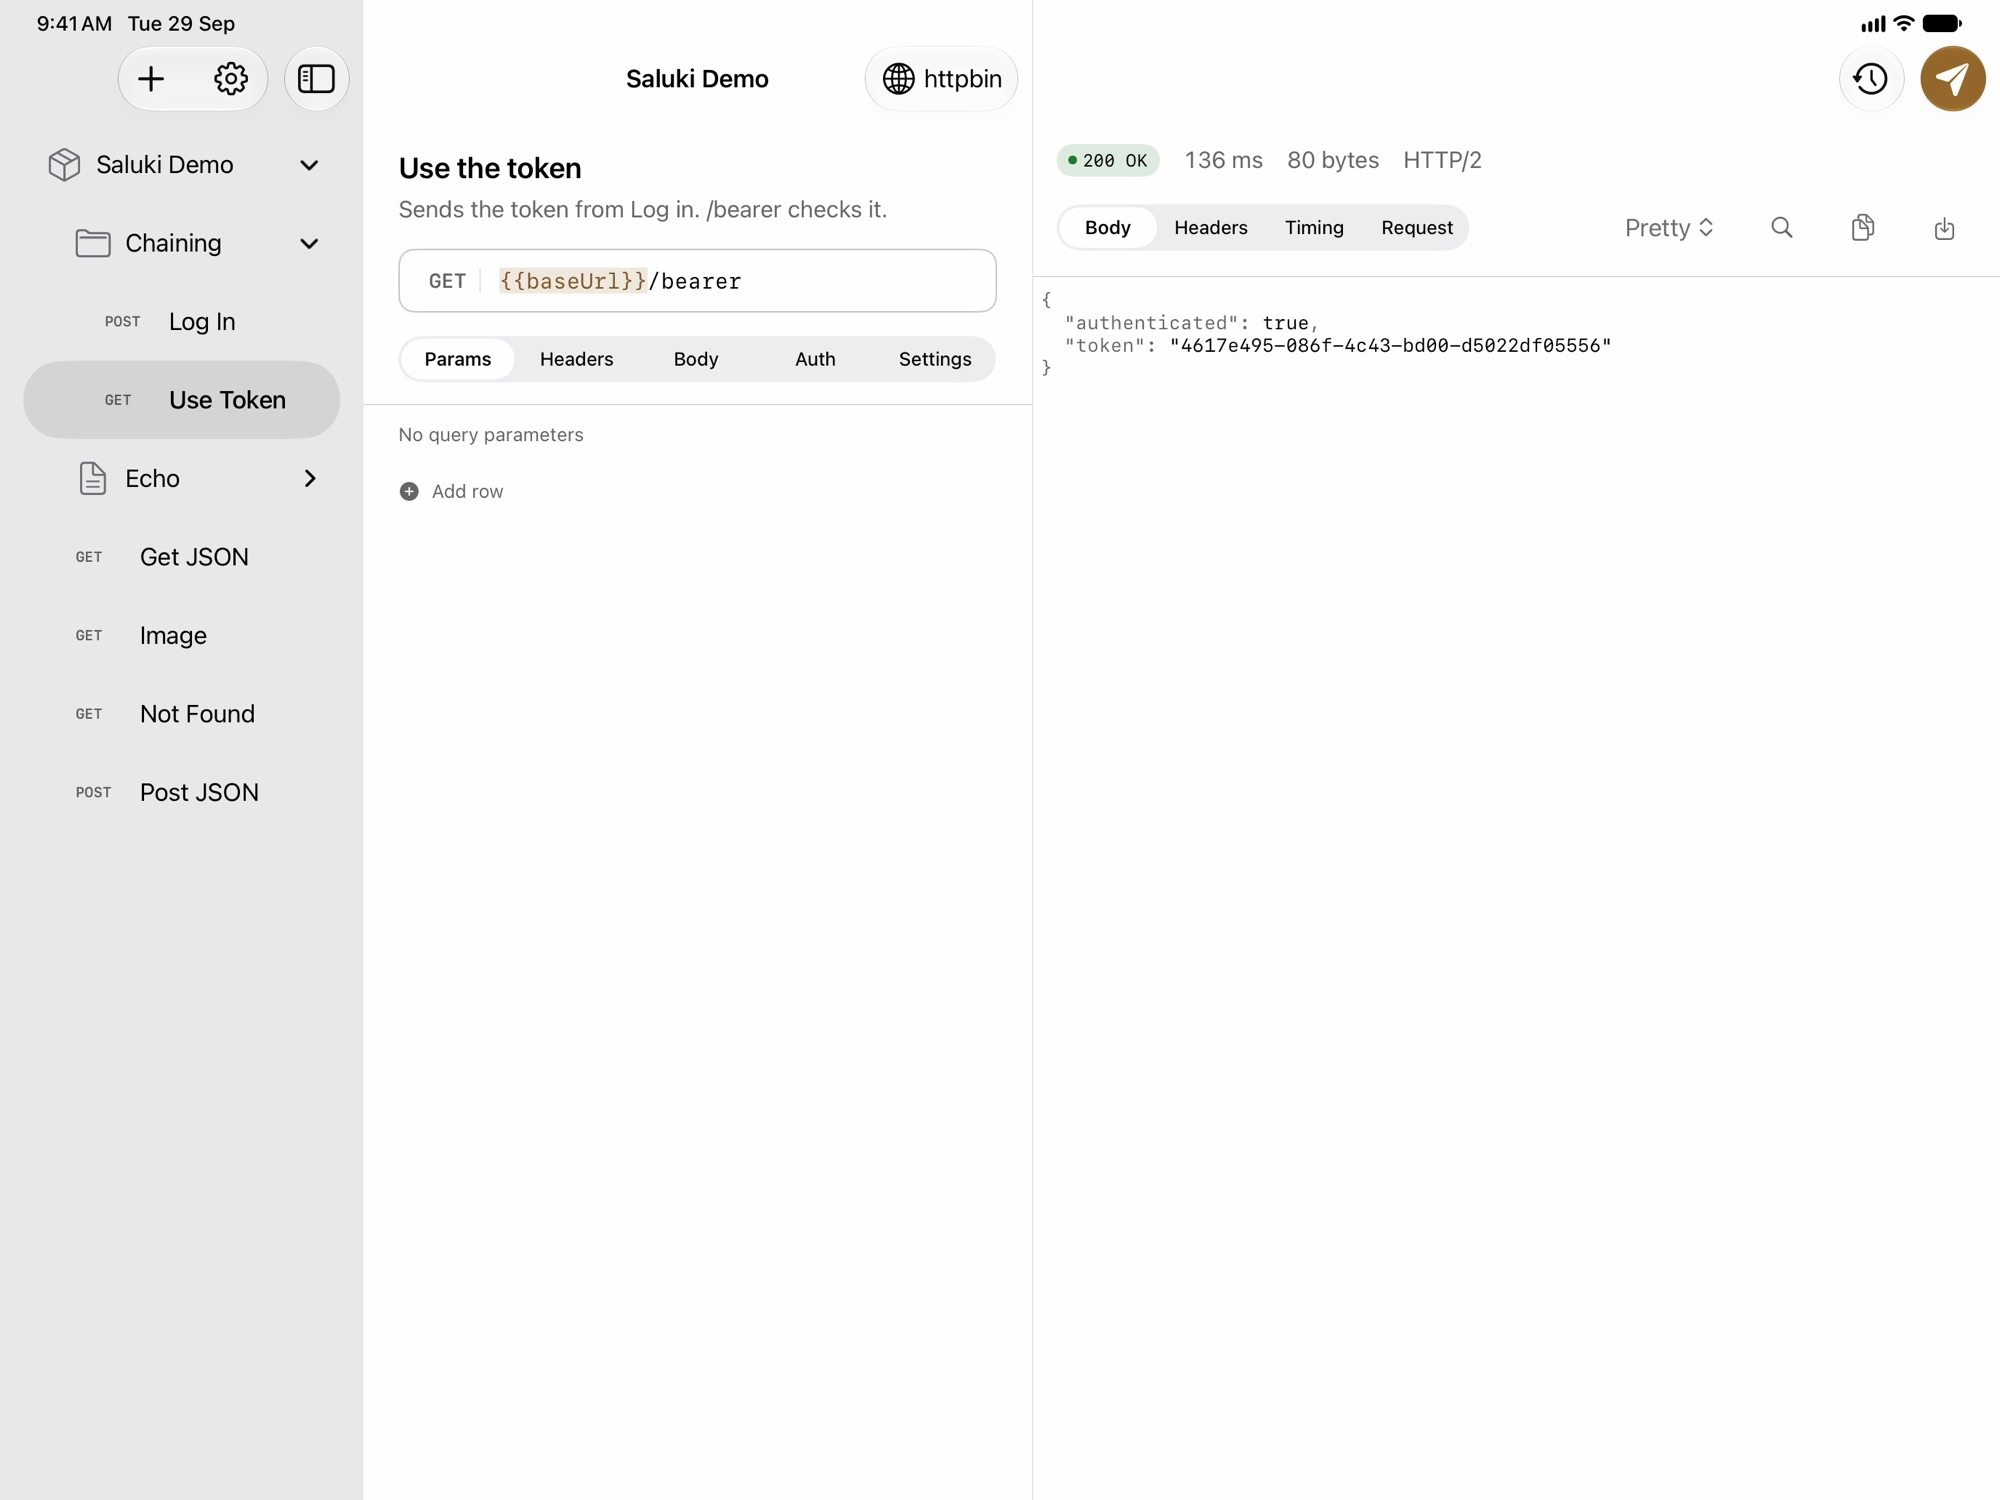Open the Image GET request
2000x1500 pixels.
(x=182, y=635)
